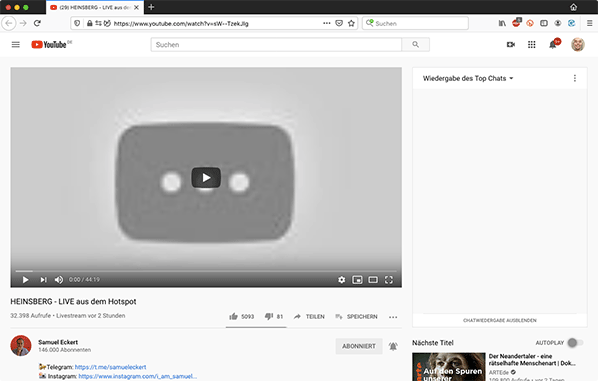Dislike the video with thumbs down
The image size is (598, 381).
point(274,316)
